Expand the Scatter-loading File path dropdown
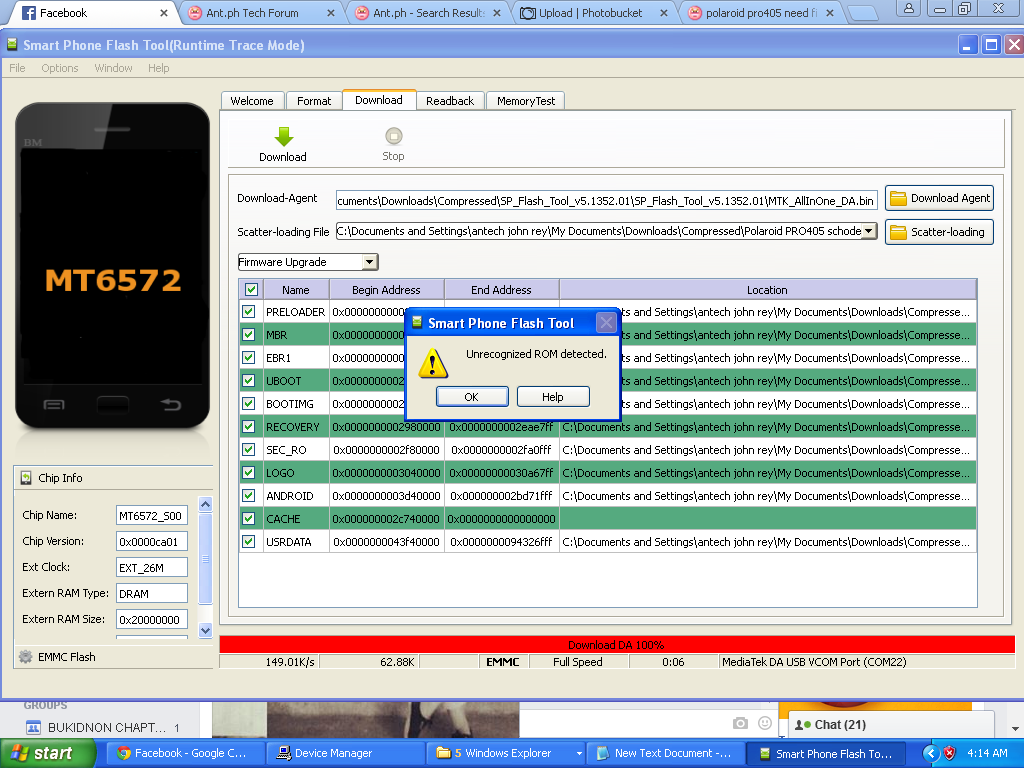 point(869,231)
